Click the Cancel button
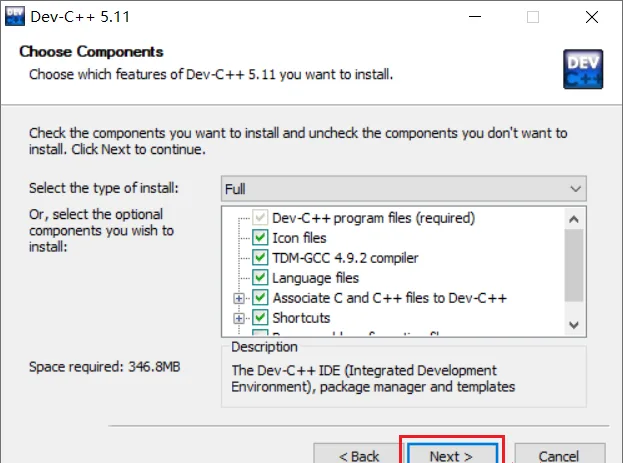623x463 pixels. (560, 454)
